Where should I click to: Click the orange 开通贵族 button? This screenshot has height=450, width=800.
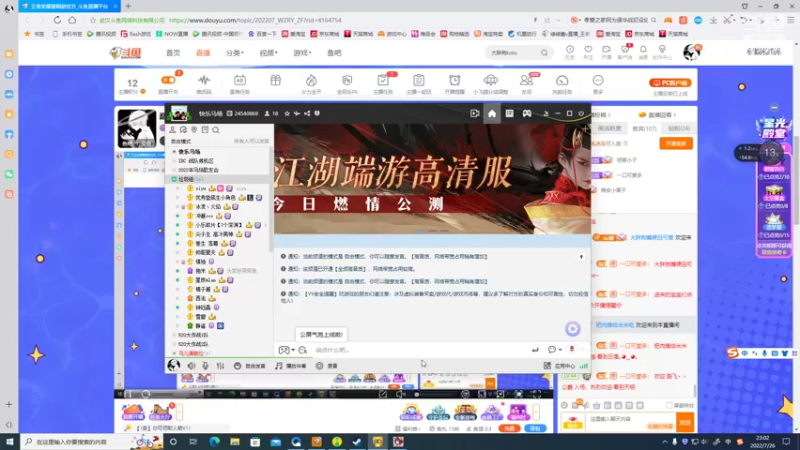coord(676,143)
